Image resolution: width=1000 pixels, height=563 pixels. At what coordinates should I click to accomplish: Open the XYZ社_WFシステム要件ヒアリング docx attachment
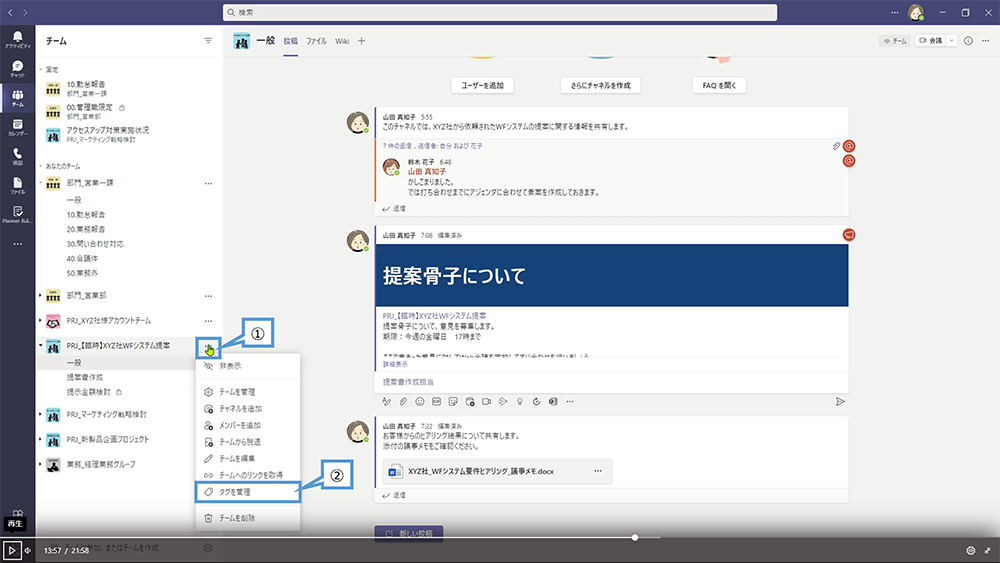coord(497,471)
